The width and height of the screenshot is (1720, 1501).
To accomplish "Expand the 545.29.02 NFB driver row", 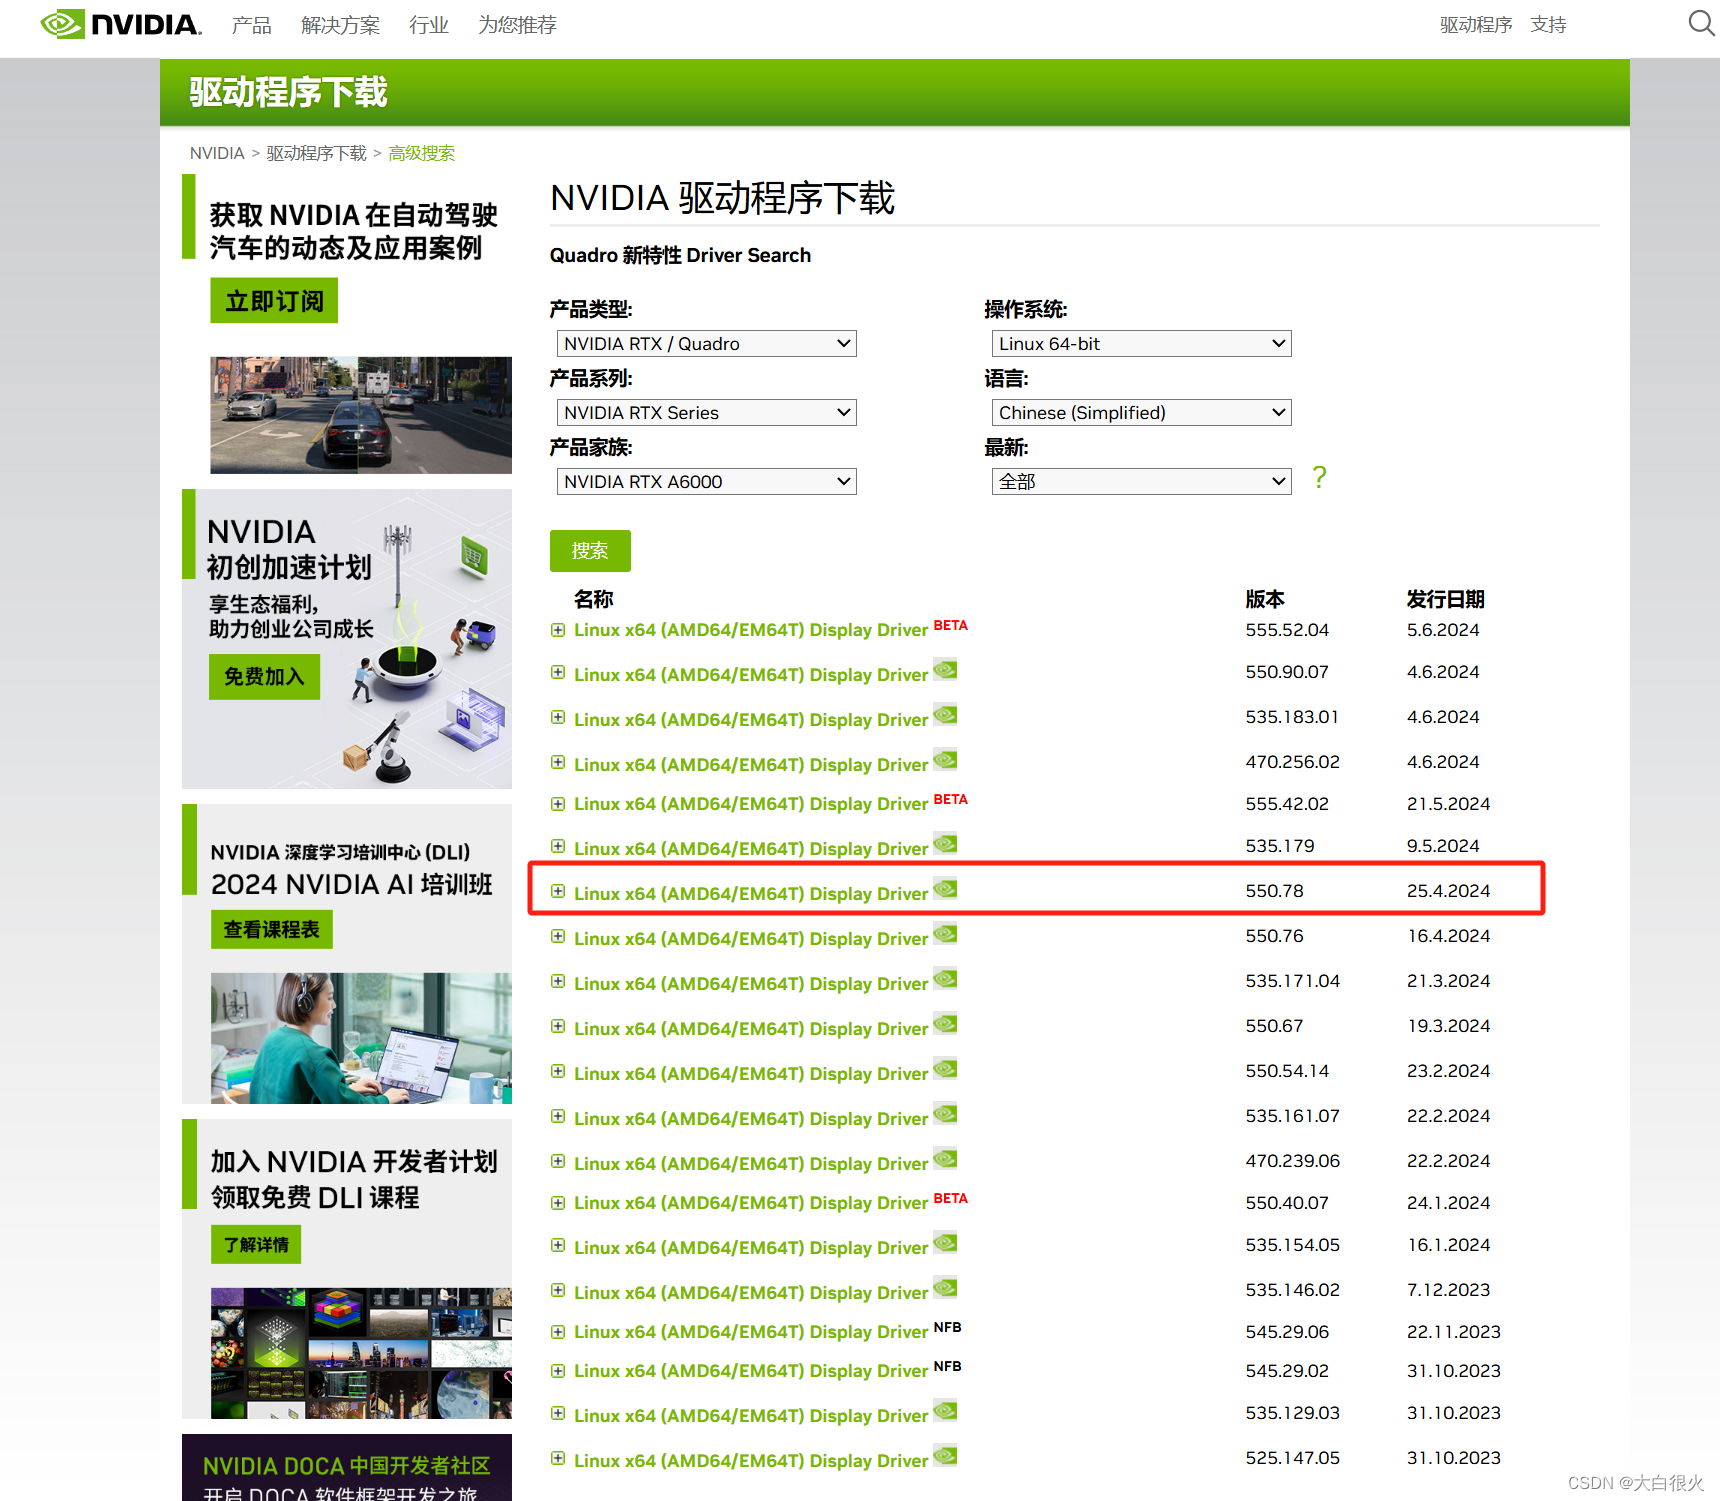I will (558, 1371).
